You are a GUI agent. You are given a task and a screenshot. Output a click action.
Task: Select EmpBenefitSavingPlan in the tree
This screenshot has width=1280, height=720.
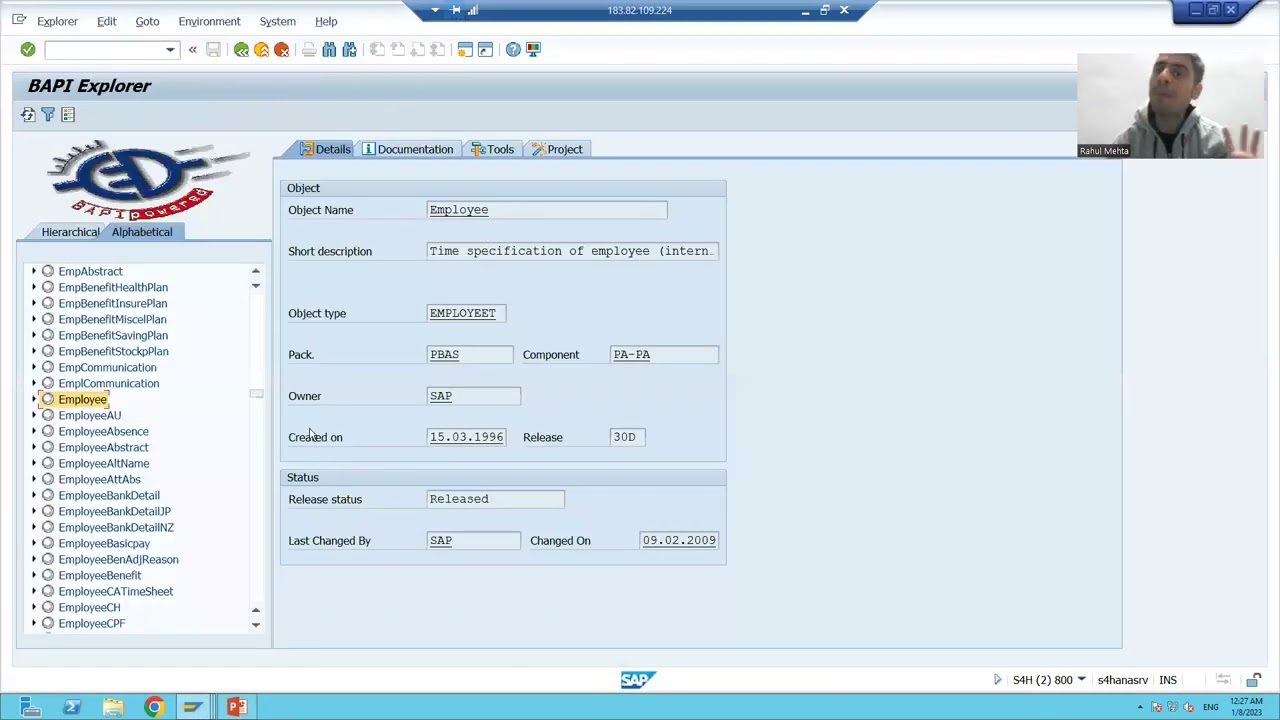[113, 335]
